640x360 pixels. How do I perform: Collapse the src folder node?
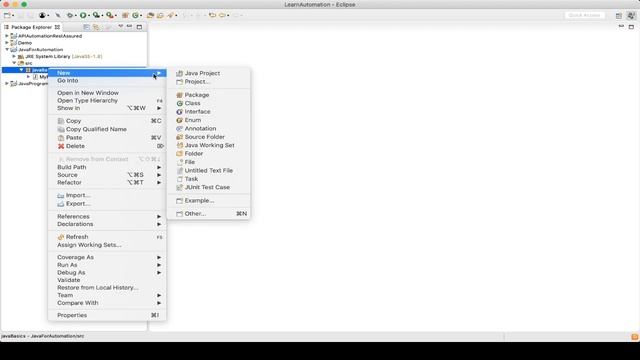(x=14, y=63)
